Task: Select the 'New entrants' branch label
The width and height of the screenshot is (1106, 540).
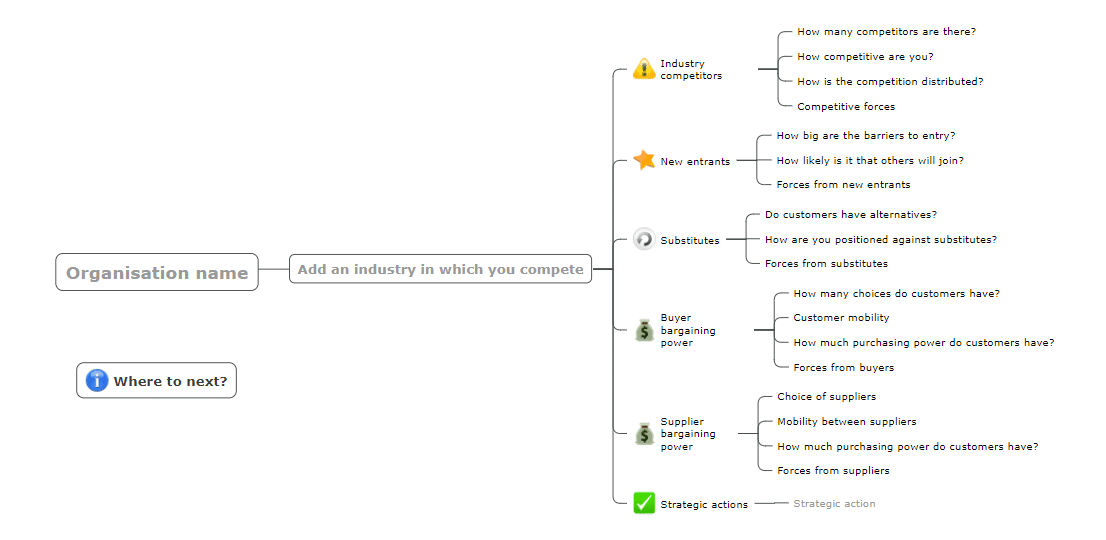Action: tap(695, 161)
